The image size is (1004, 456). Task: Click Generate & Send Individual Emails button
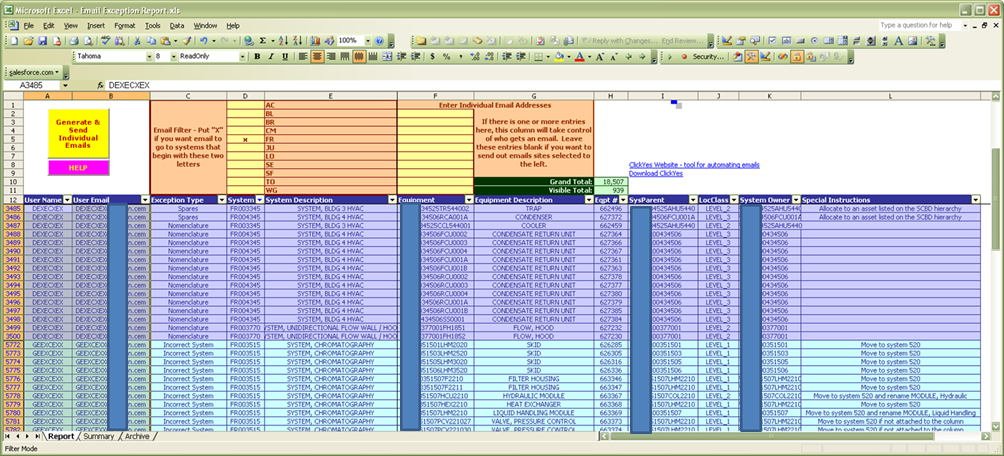tap(79, 133)
